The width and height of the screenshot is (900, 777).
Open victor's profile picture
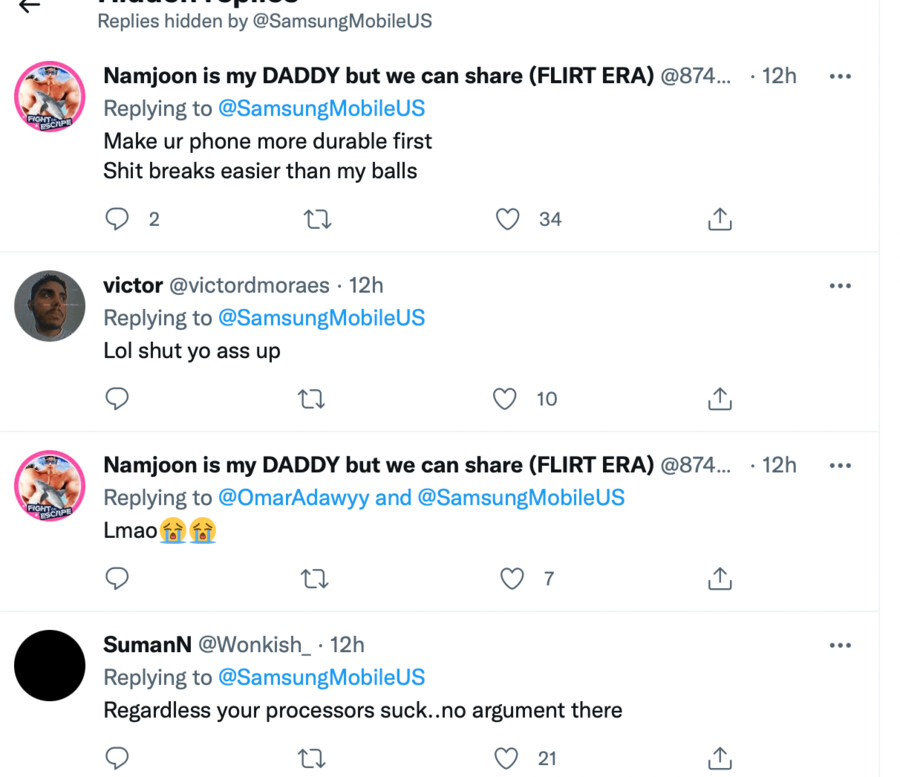tap(50, 306)
